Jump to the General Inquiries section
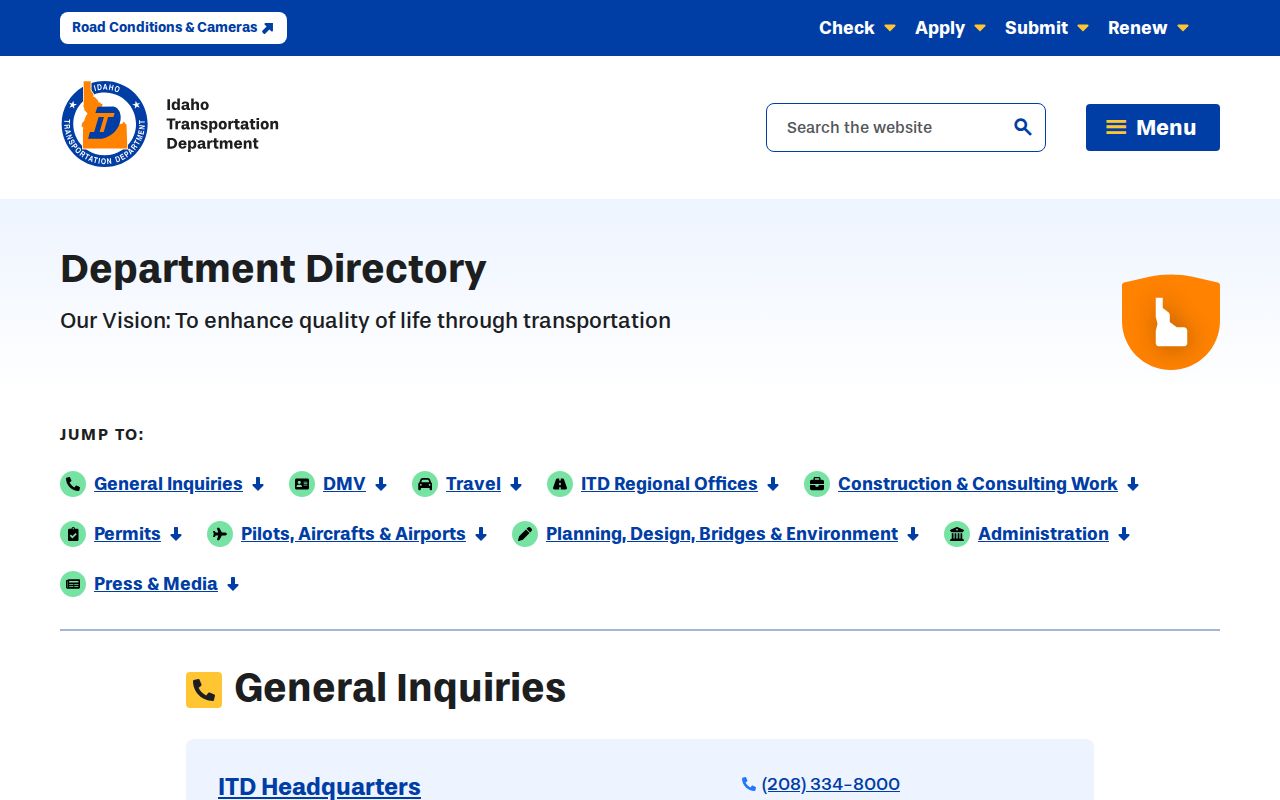This screenshot has height=800, width=1280. [x=168, y=484]
